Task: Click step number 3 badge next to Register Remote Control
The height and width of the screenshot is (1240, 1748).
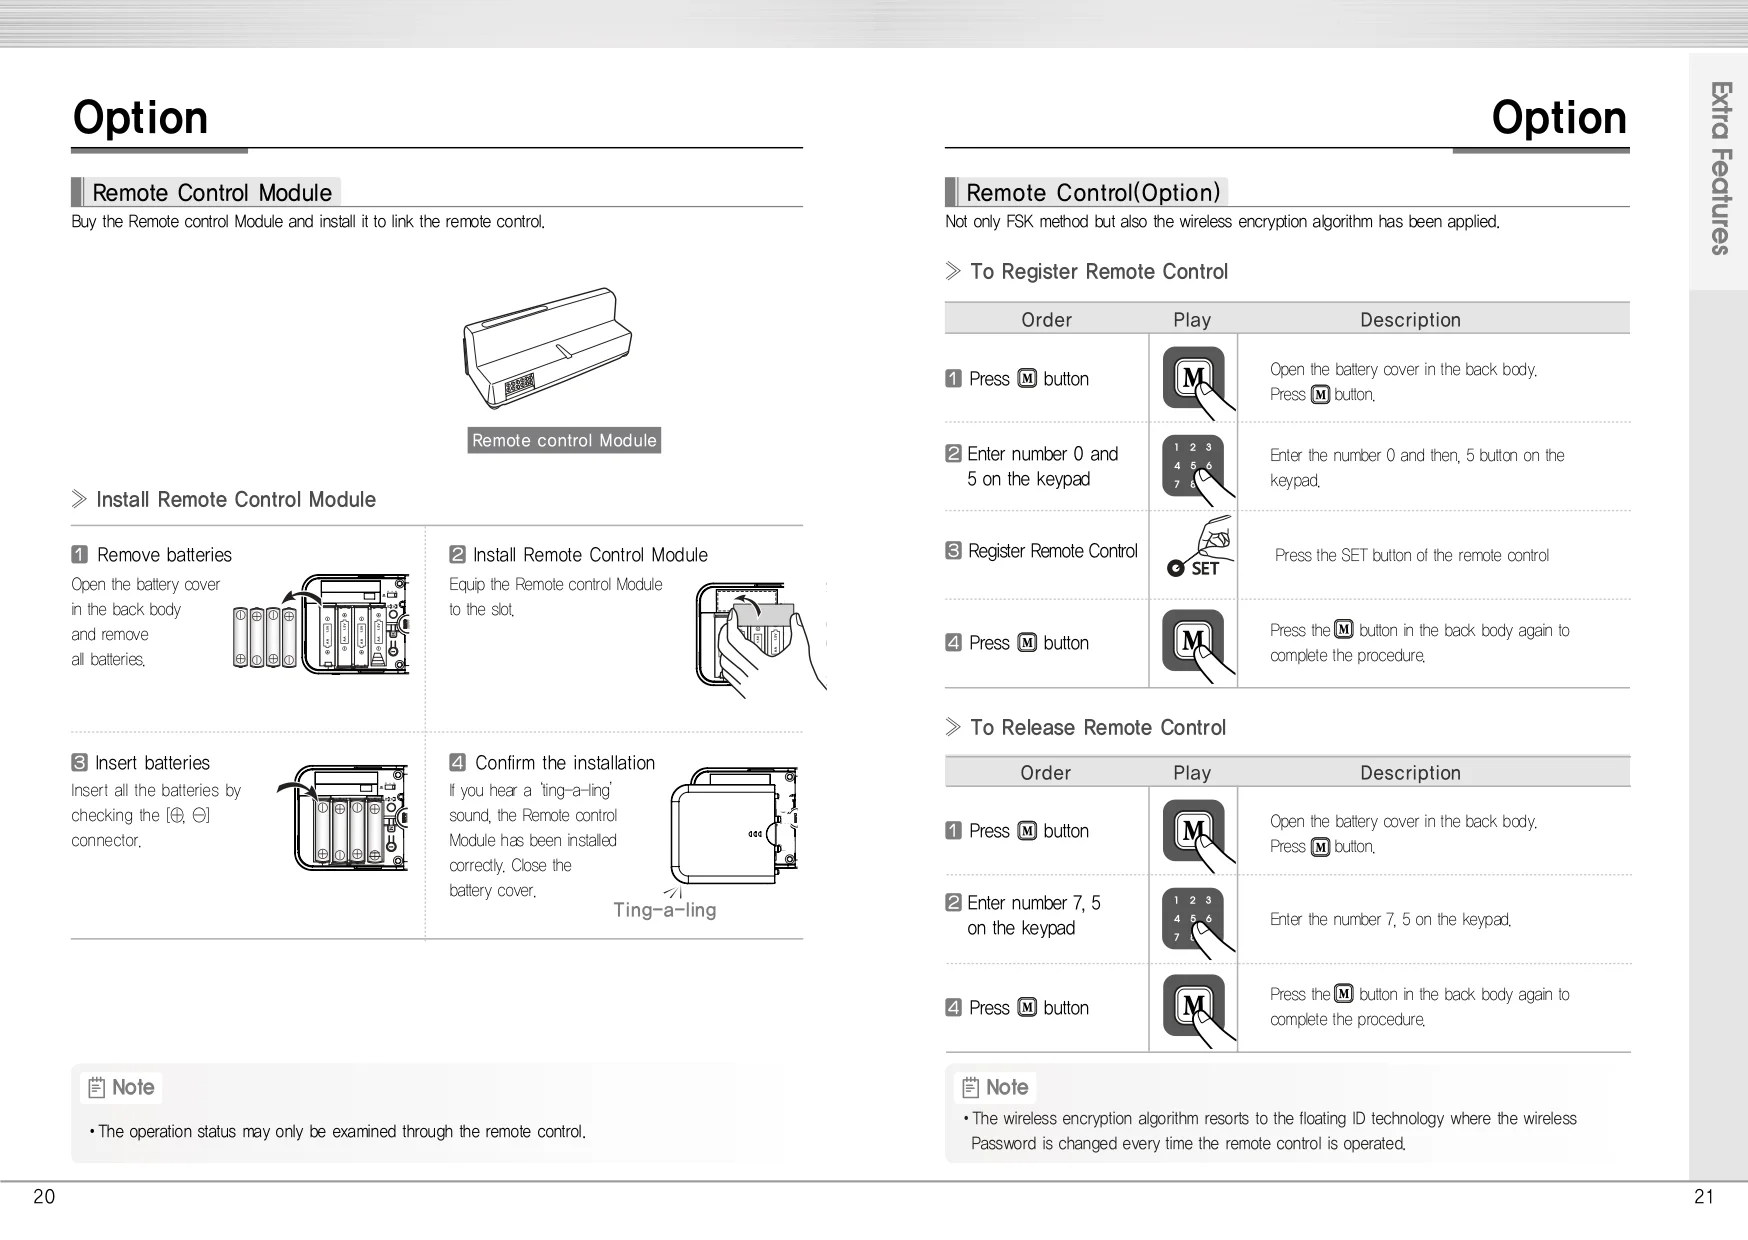Action: click(953, 551)
